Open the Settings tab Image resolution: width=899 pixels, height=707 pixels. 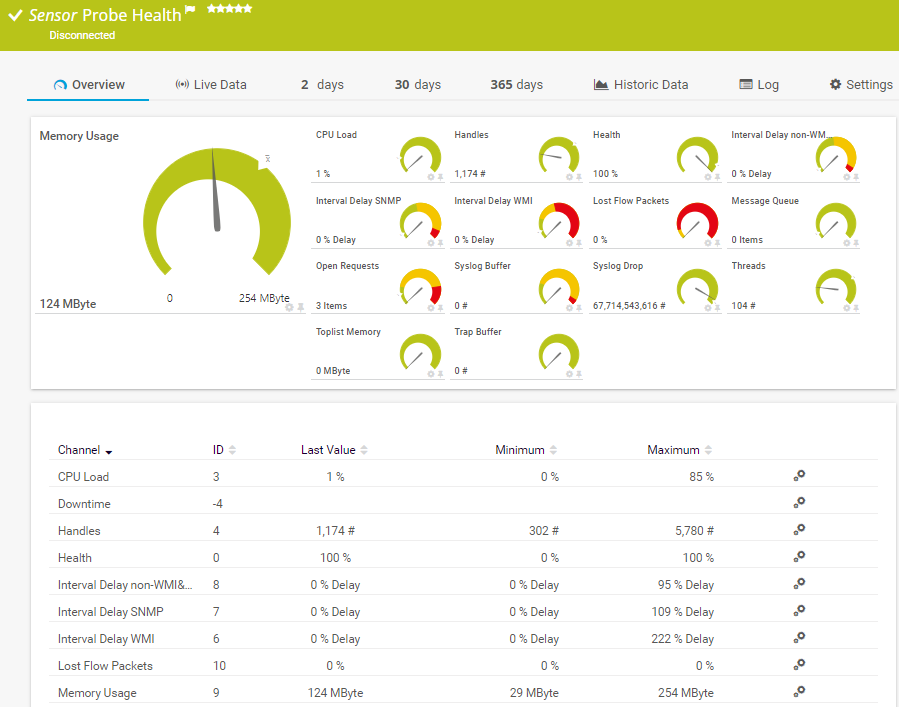point(860,84)
